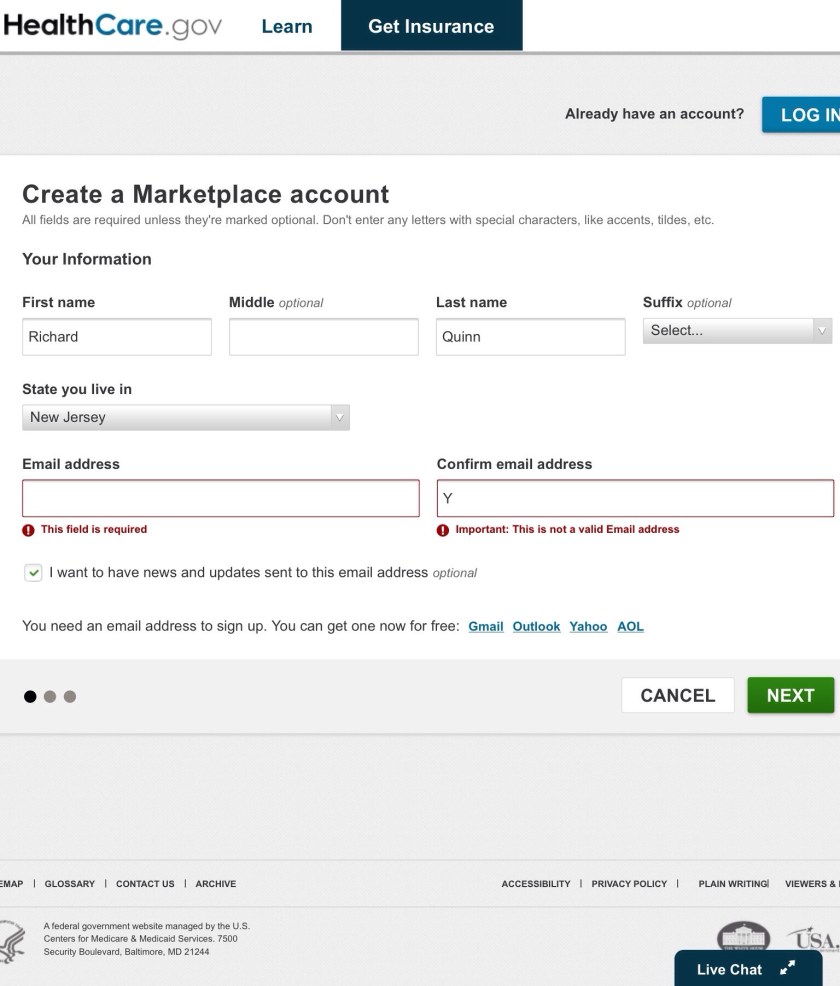This screenshot has height=986, width=840.
Task: Uncheck the news and updates checkbox
Action: click(34, 573)
